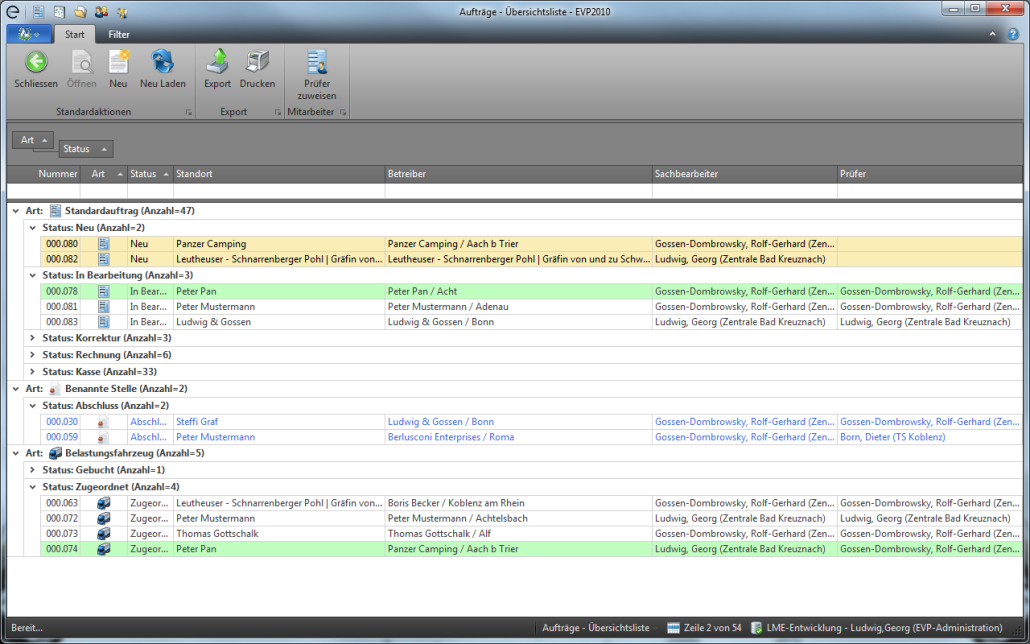Viewport: 1030px width, 644px height.
Task: Sort by the Standort column header
Action: tap(279, 174)
